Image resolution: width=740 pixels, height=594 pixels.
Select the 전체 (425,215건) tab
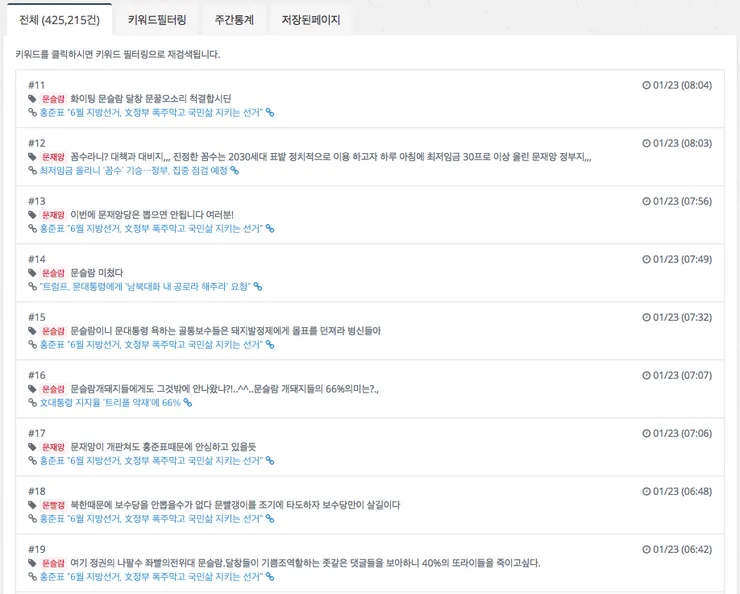click(x=59, y=20)
